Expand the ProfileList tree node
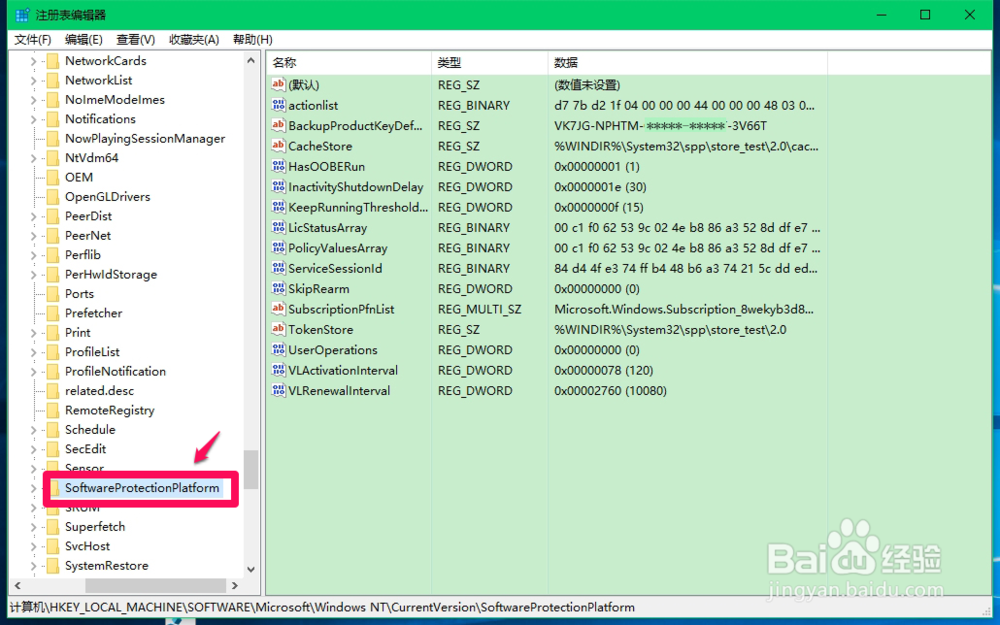This screenshot has width=1000, height=625. 33,352
